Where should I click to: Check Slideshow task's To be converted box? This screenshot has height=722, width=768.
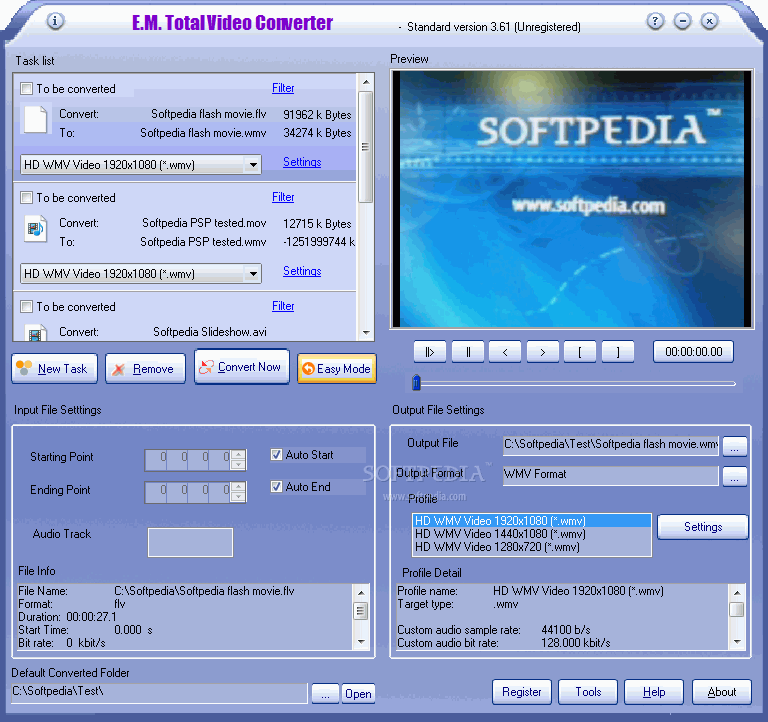coord(26,307)
